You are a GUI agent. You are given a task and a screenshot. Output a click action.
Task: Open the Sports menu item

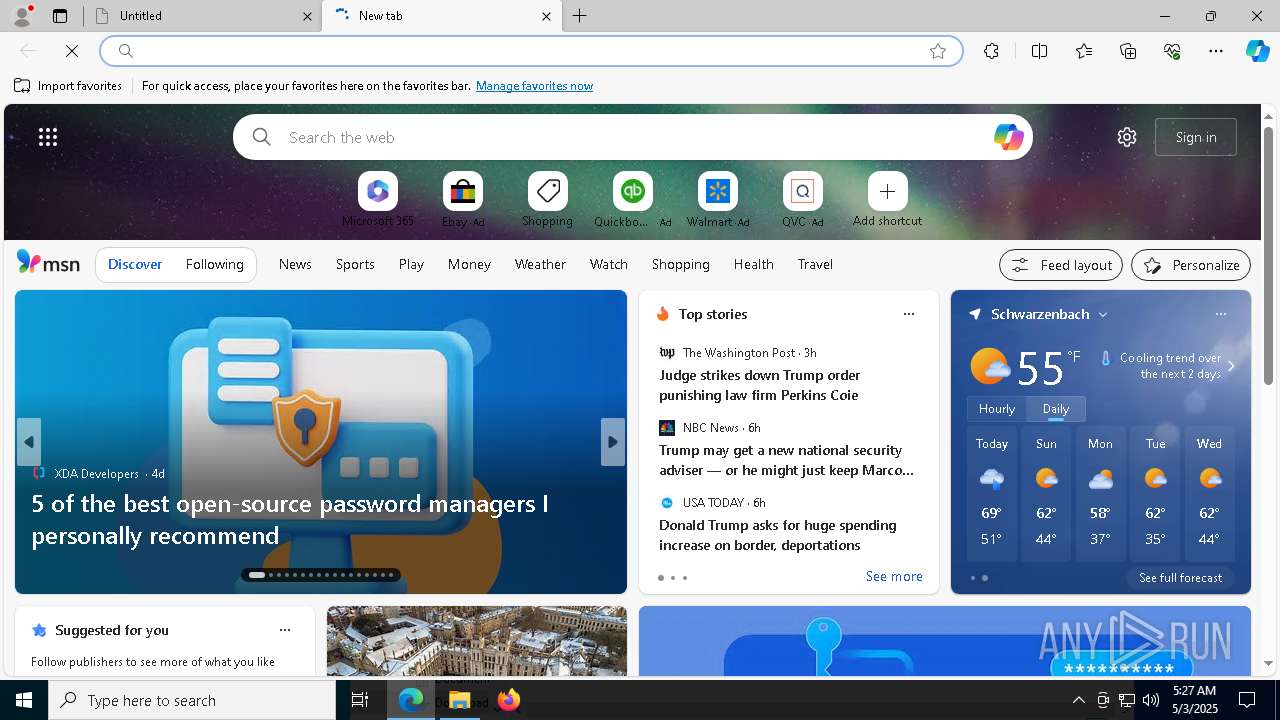click(x=355, y=264)
